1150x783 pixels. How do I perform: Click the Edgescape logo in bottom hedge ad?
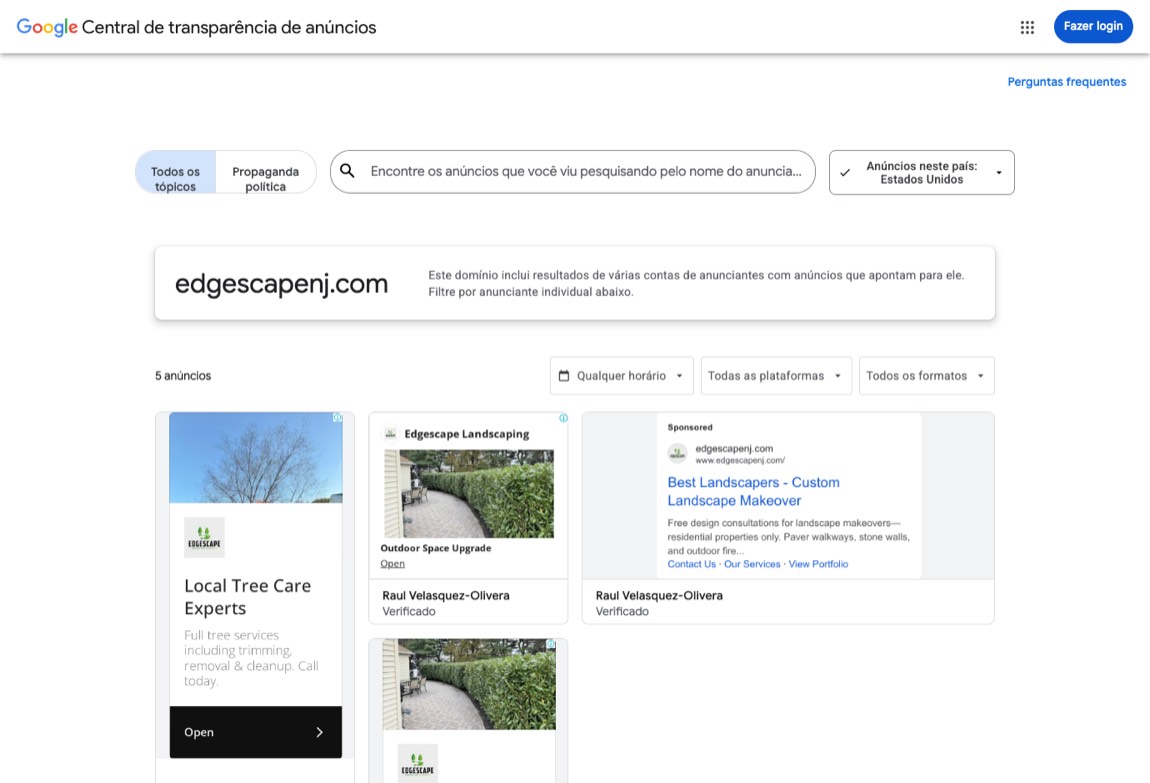[417, 763]
